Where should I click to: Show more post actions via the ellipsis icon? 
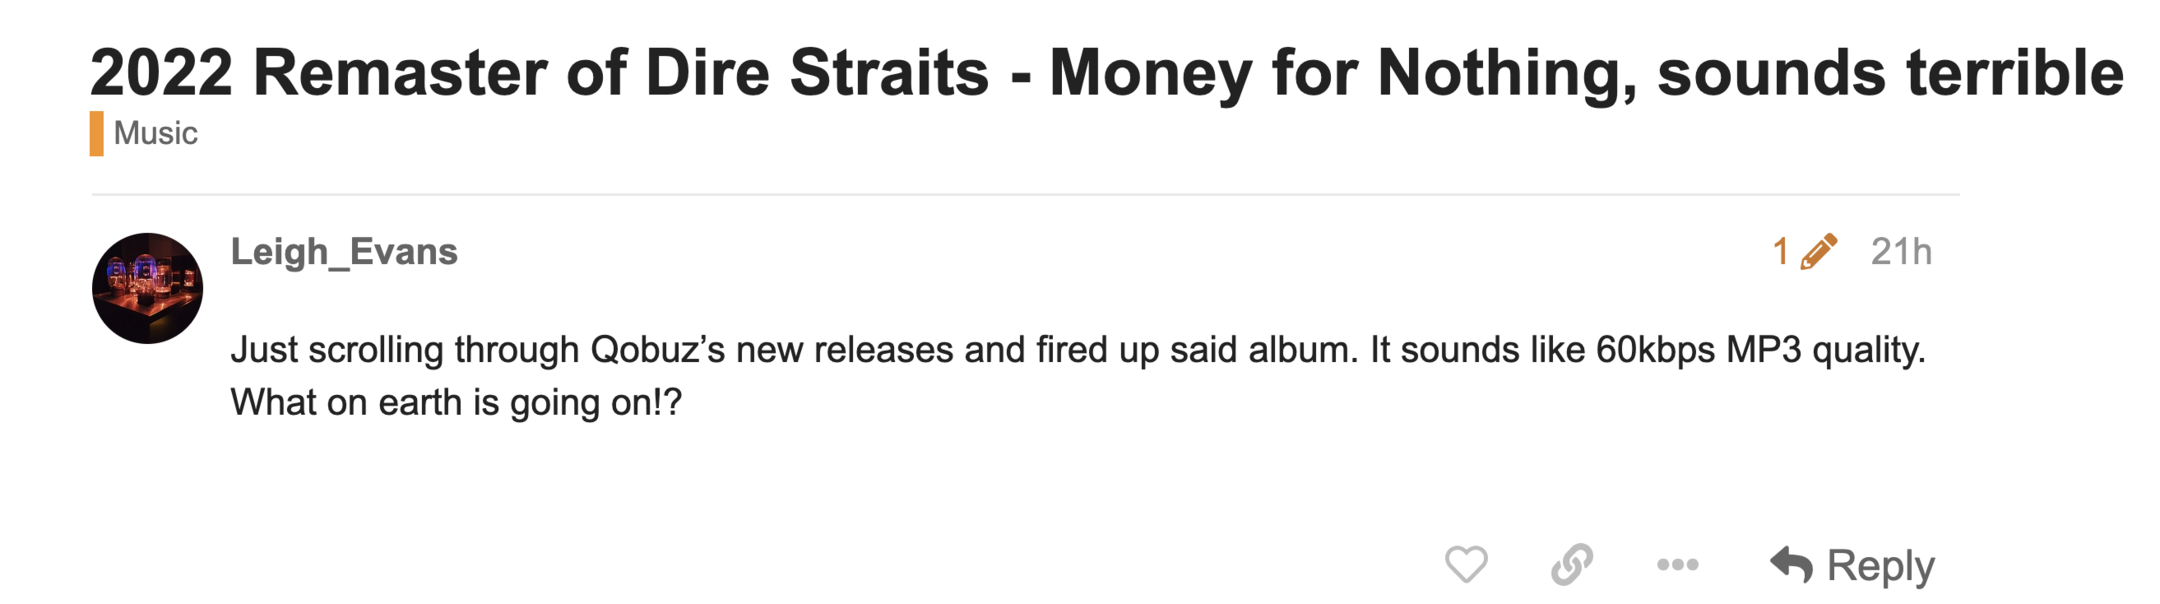click(x=1677, y=565)
